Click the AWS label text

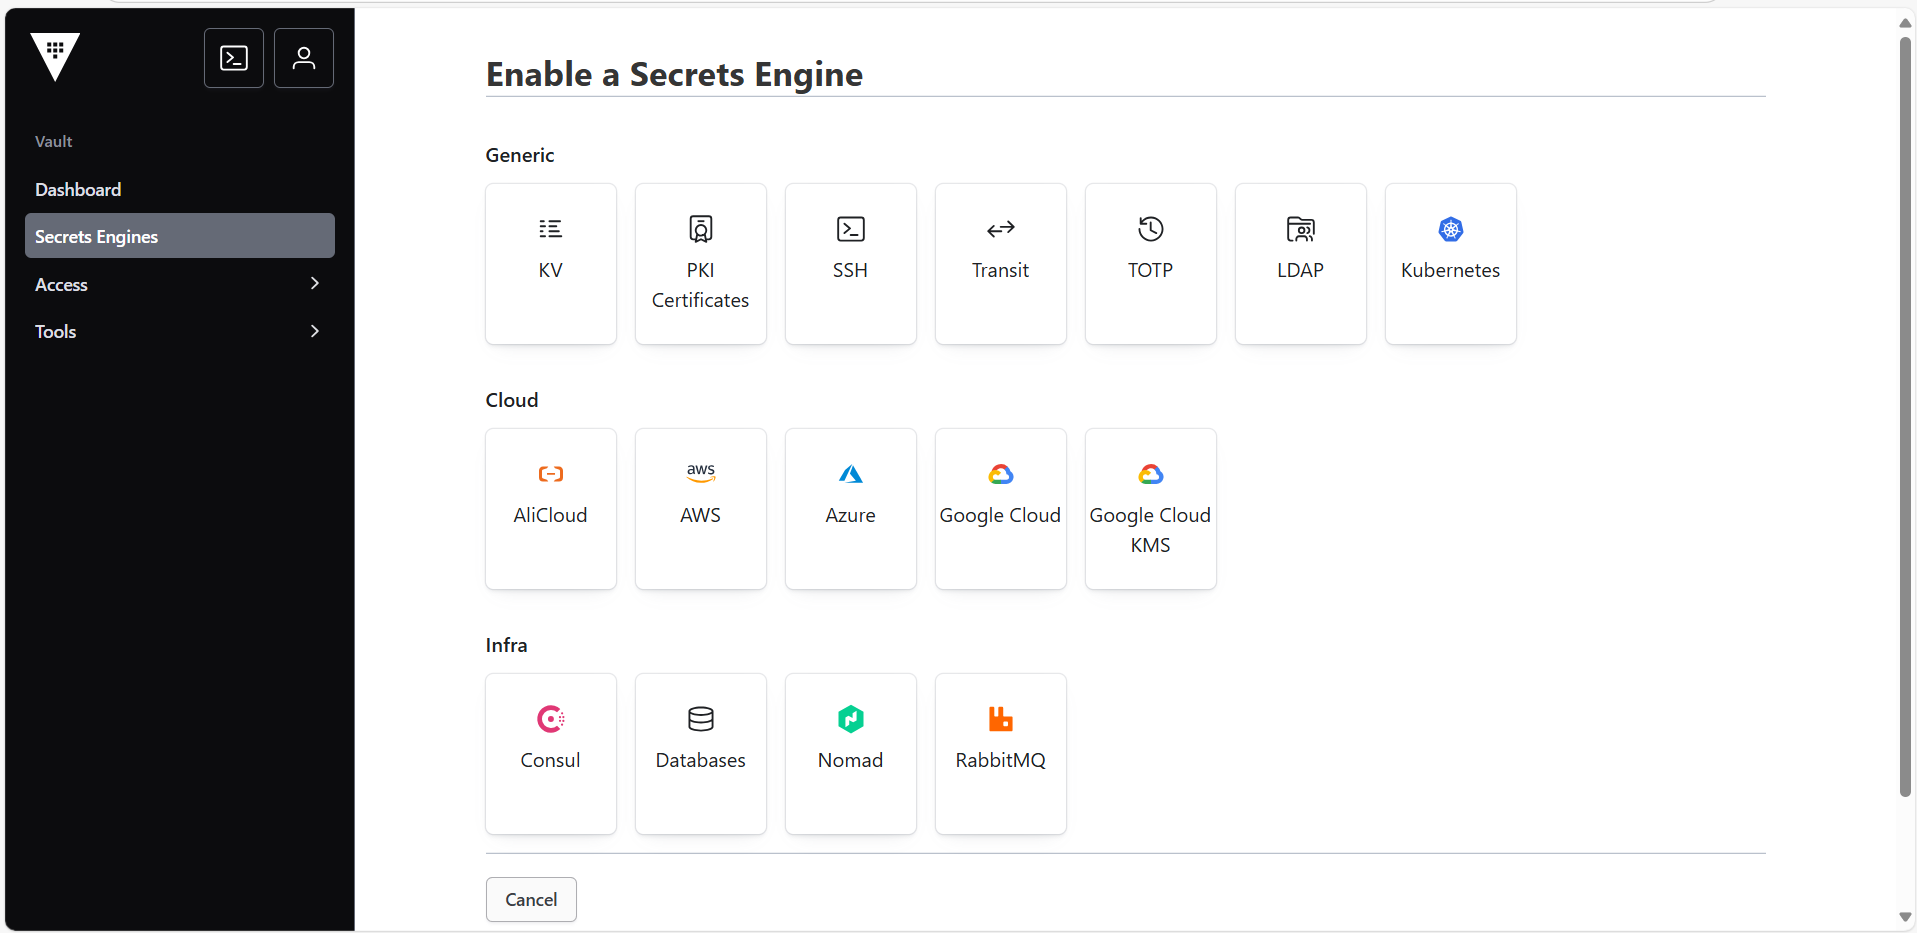coord(701,515)
